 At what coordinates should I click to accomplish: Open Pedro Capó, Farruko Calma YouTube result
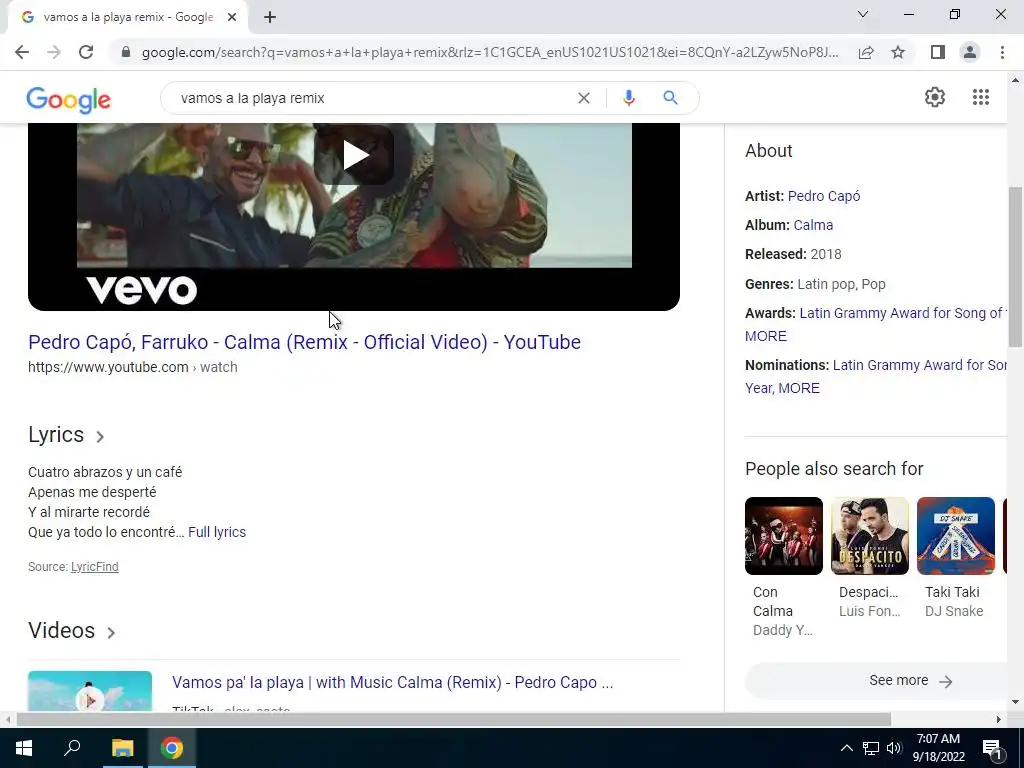tap(304, 342)
